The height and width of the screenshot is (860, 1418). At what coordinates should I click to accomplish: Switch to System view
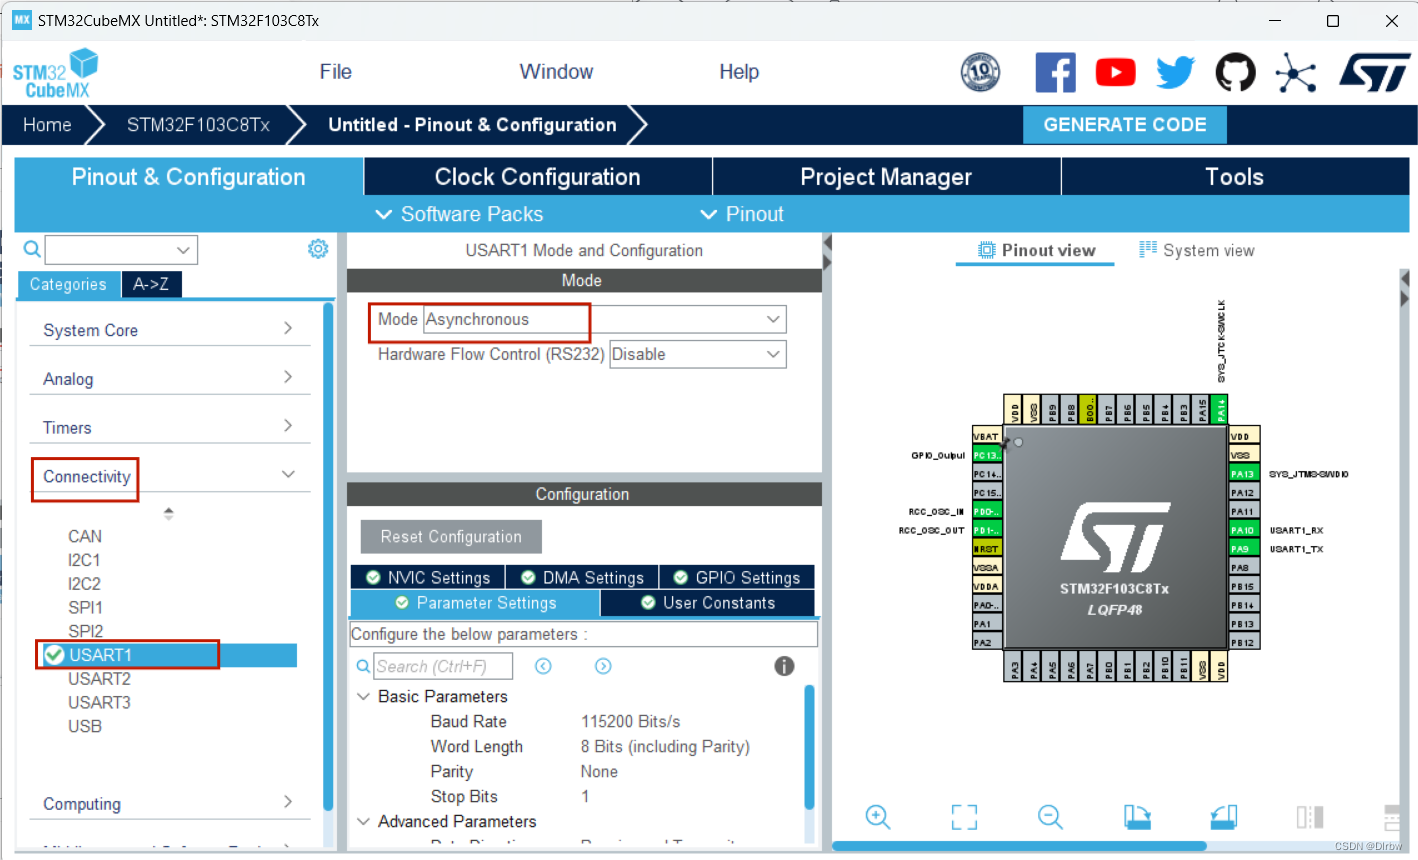[x=1197, y=250]
